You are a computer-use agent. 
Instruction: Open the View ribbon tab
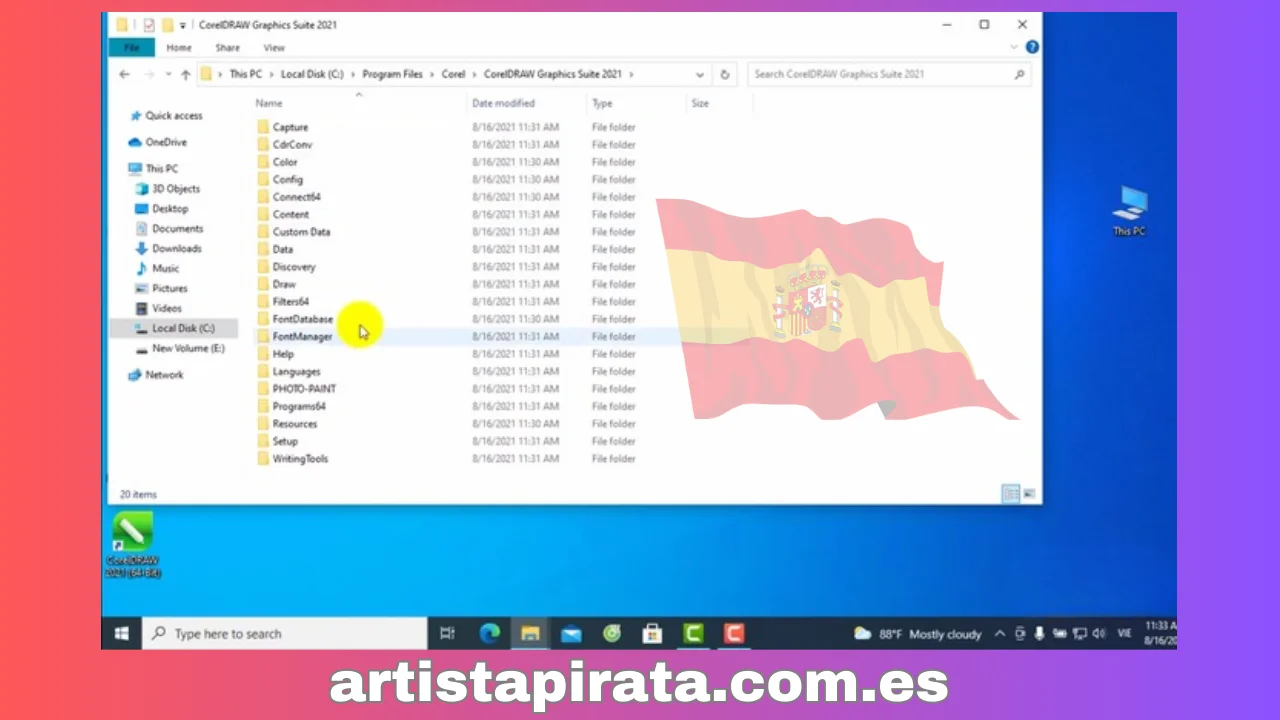pyautogui.click(x=274, y=48)
